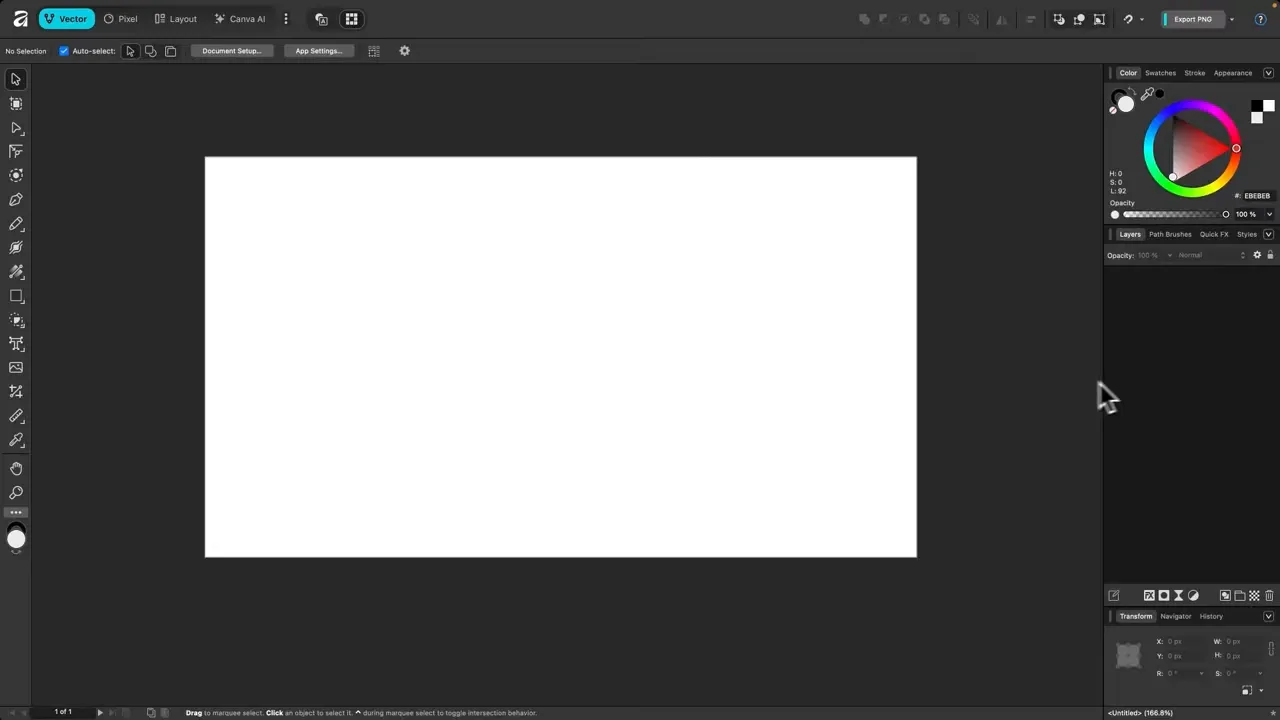The height and width of the screenshot is (720, 1280).
Task: Toggle the Auto-select checkbox
Action: click(x=64, y=51)
